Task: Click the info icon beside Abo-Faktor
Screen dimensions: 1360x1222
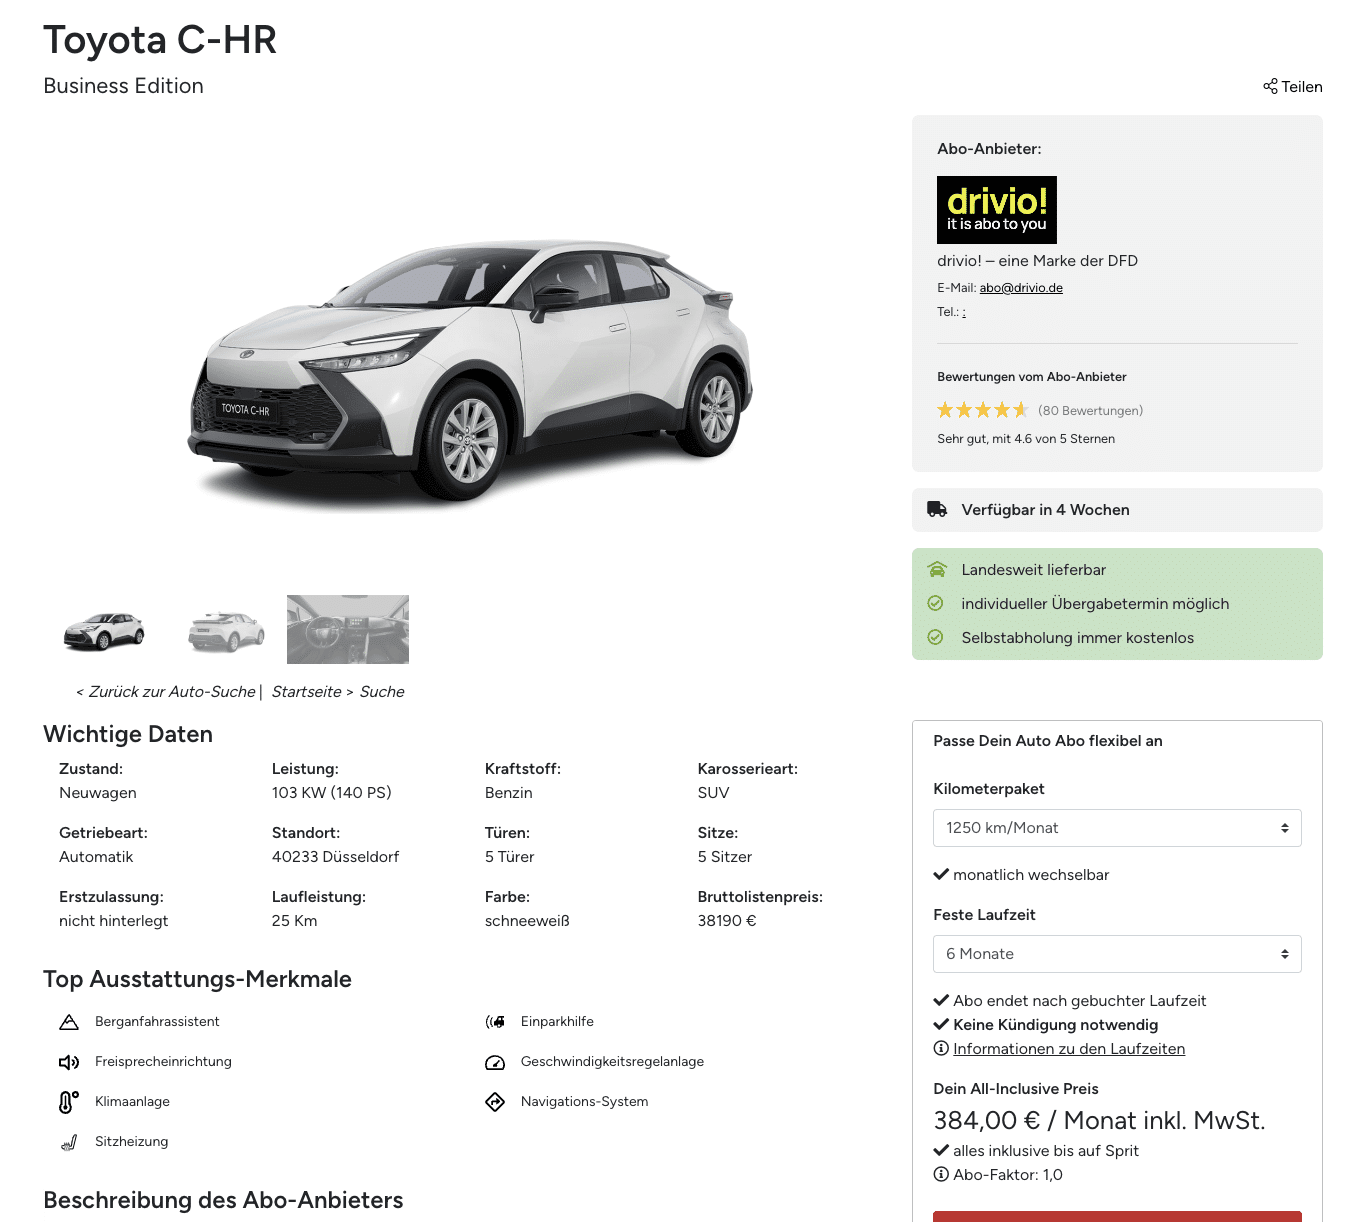Action: pyautogui.click(x=941, y=1174)
